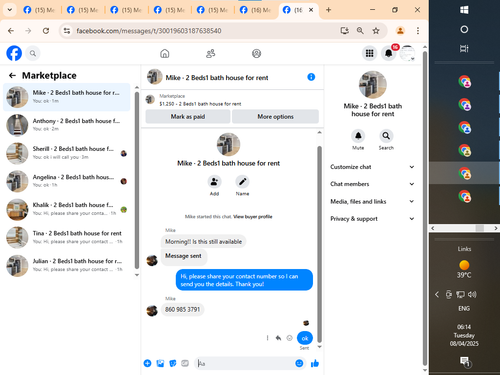Open the Chrome three-dot menu
Viewport: 500px width, 375px height.
pyautogui.click(x=418, y=31)
